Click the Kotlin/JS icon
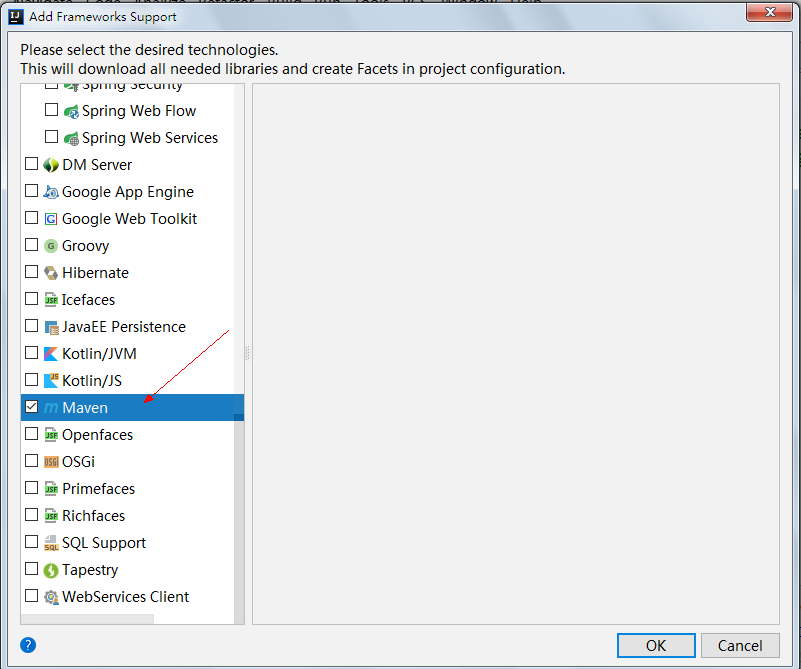The width and height of the screenshot is (801, 669). point(51,381)
